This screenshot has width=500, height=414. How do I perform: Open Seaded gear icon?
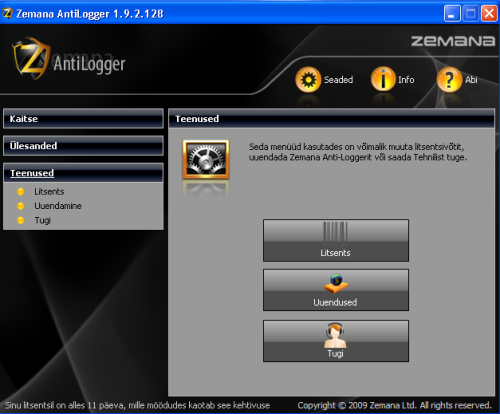point(308,79)
